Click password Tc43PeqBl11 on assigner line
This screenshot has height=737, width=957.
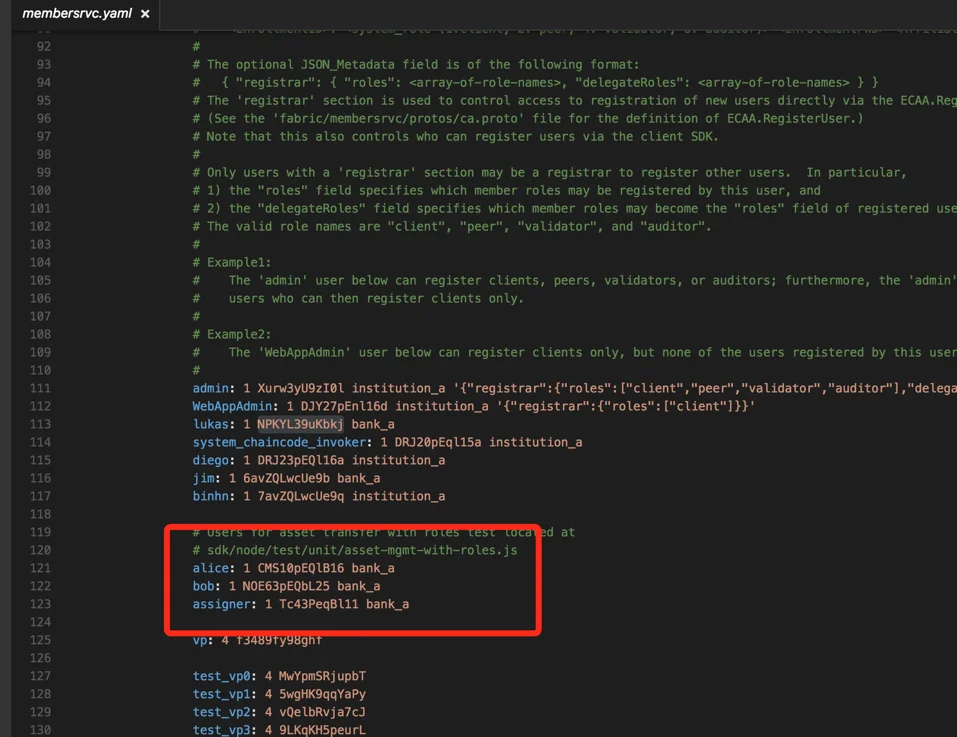(319, 604)
